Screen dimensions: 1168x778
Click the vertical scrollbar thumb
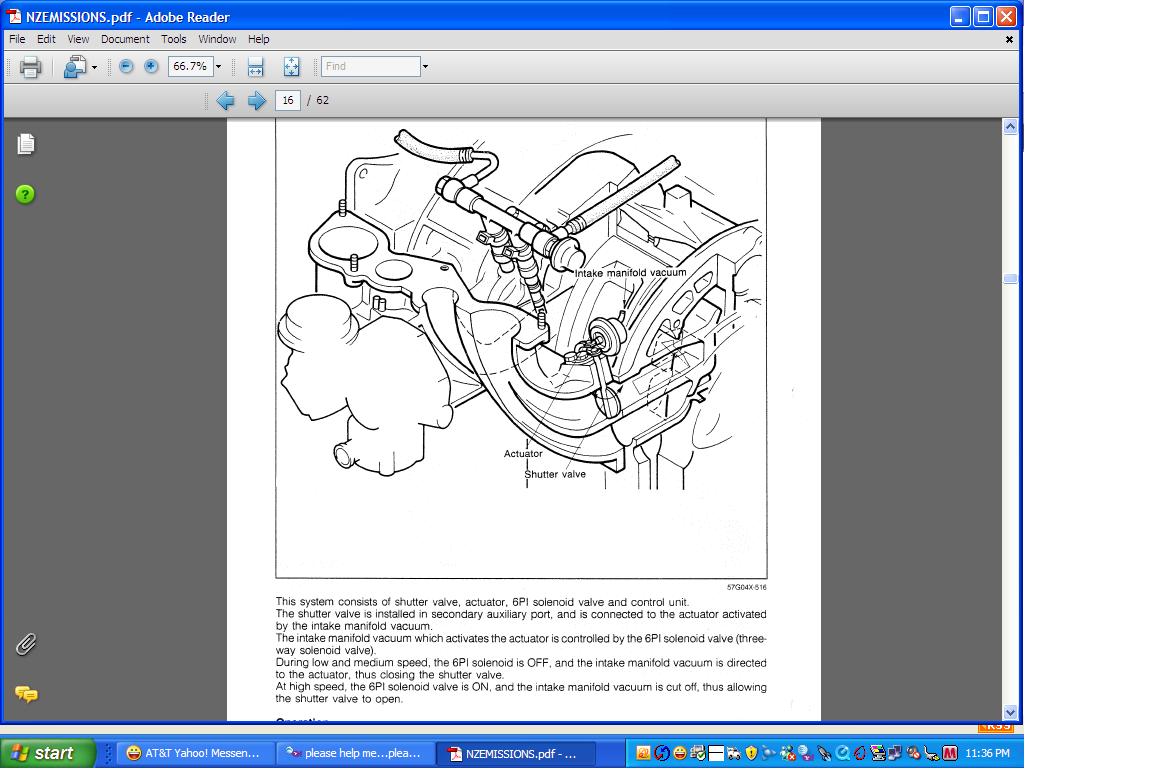pyautogui.click(x=1010, y=279)
